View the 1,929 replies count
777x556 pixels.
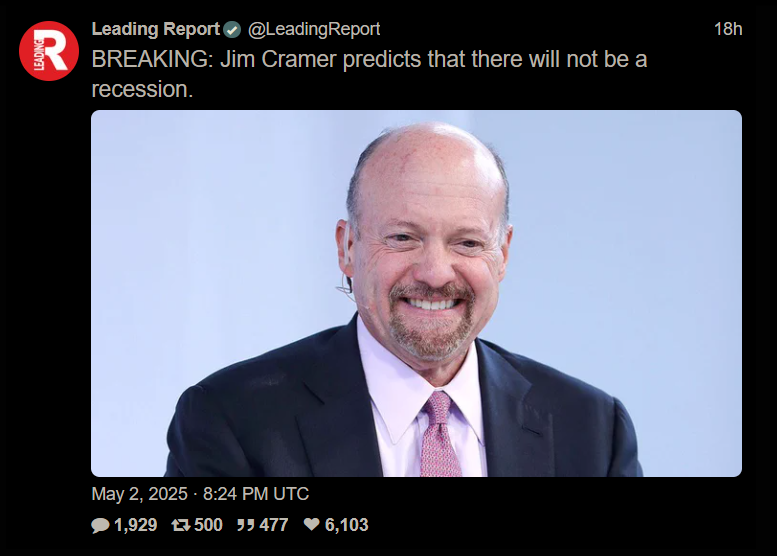pos(136,525)
